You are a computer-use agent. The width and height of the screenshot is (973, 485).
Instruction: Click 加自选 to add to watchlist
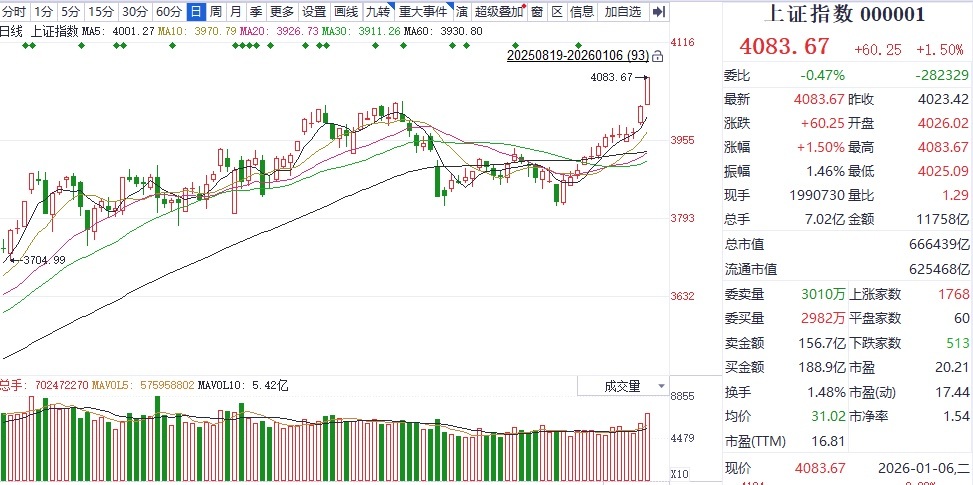coord(622,12)
